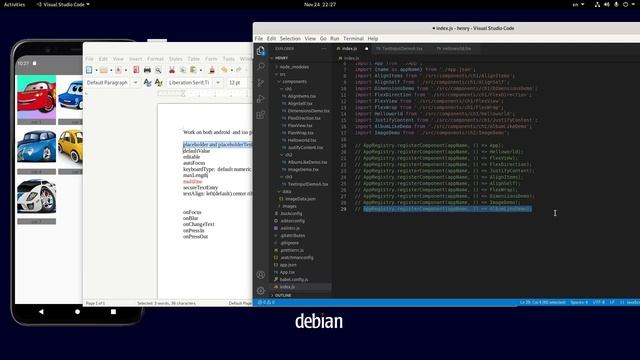Viewport: 640px width, 360px height.
Task: Open App.tsx in the Explorer
Action: click(x=287, y=272)
